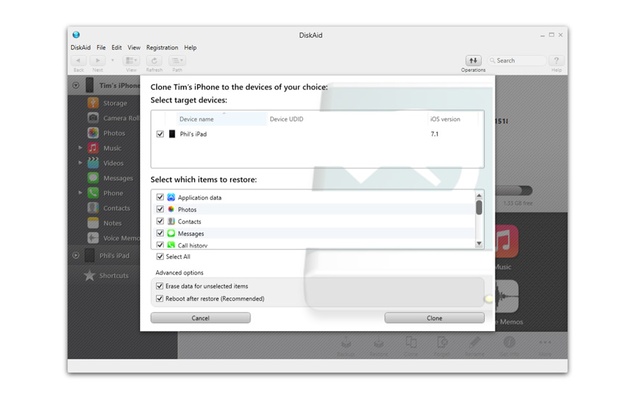
Task: Open the Path dropdown in toolbar
Action: click(177, 60)
